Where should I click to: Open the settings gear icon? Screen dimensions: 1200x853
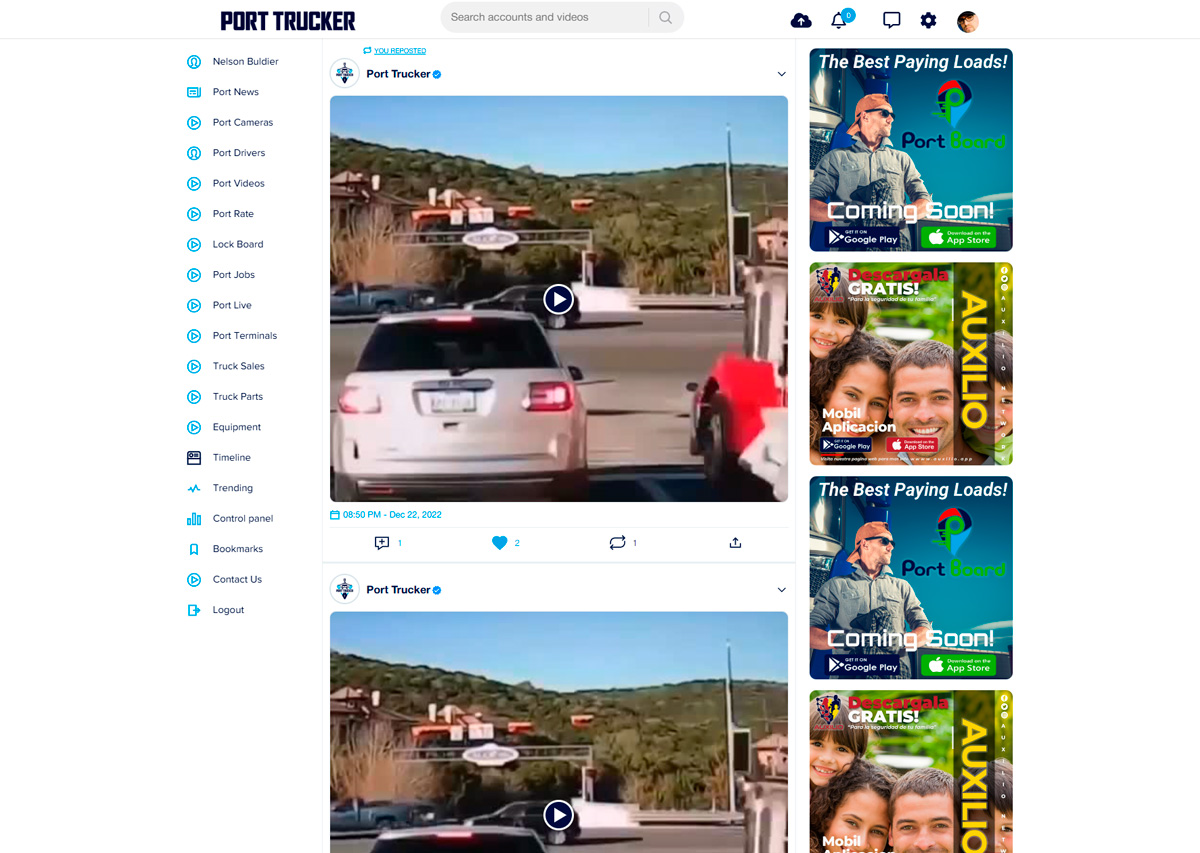928,21
